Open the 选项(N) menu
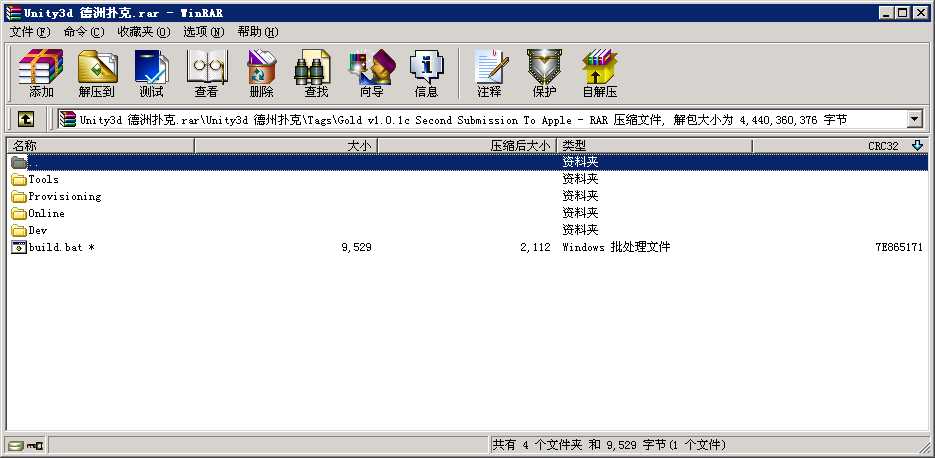 coord(203,32)
